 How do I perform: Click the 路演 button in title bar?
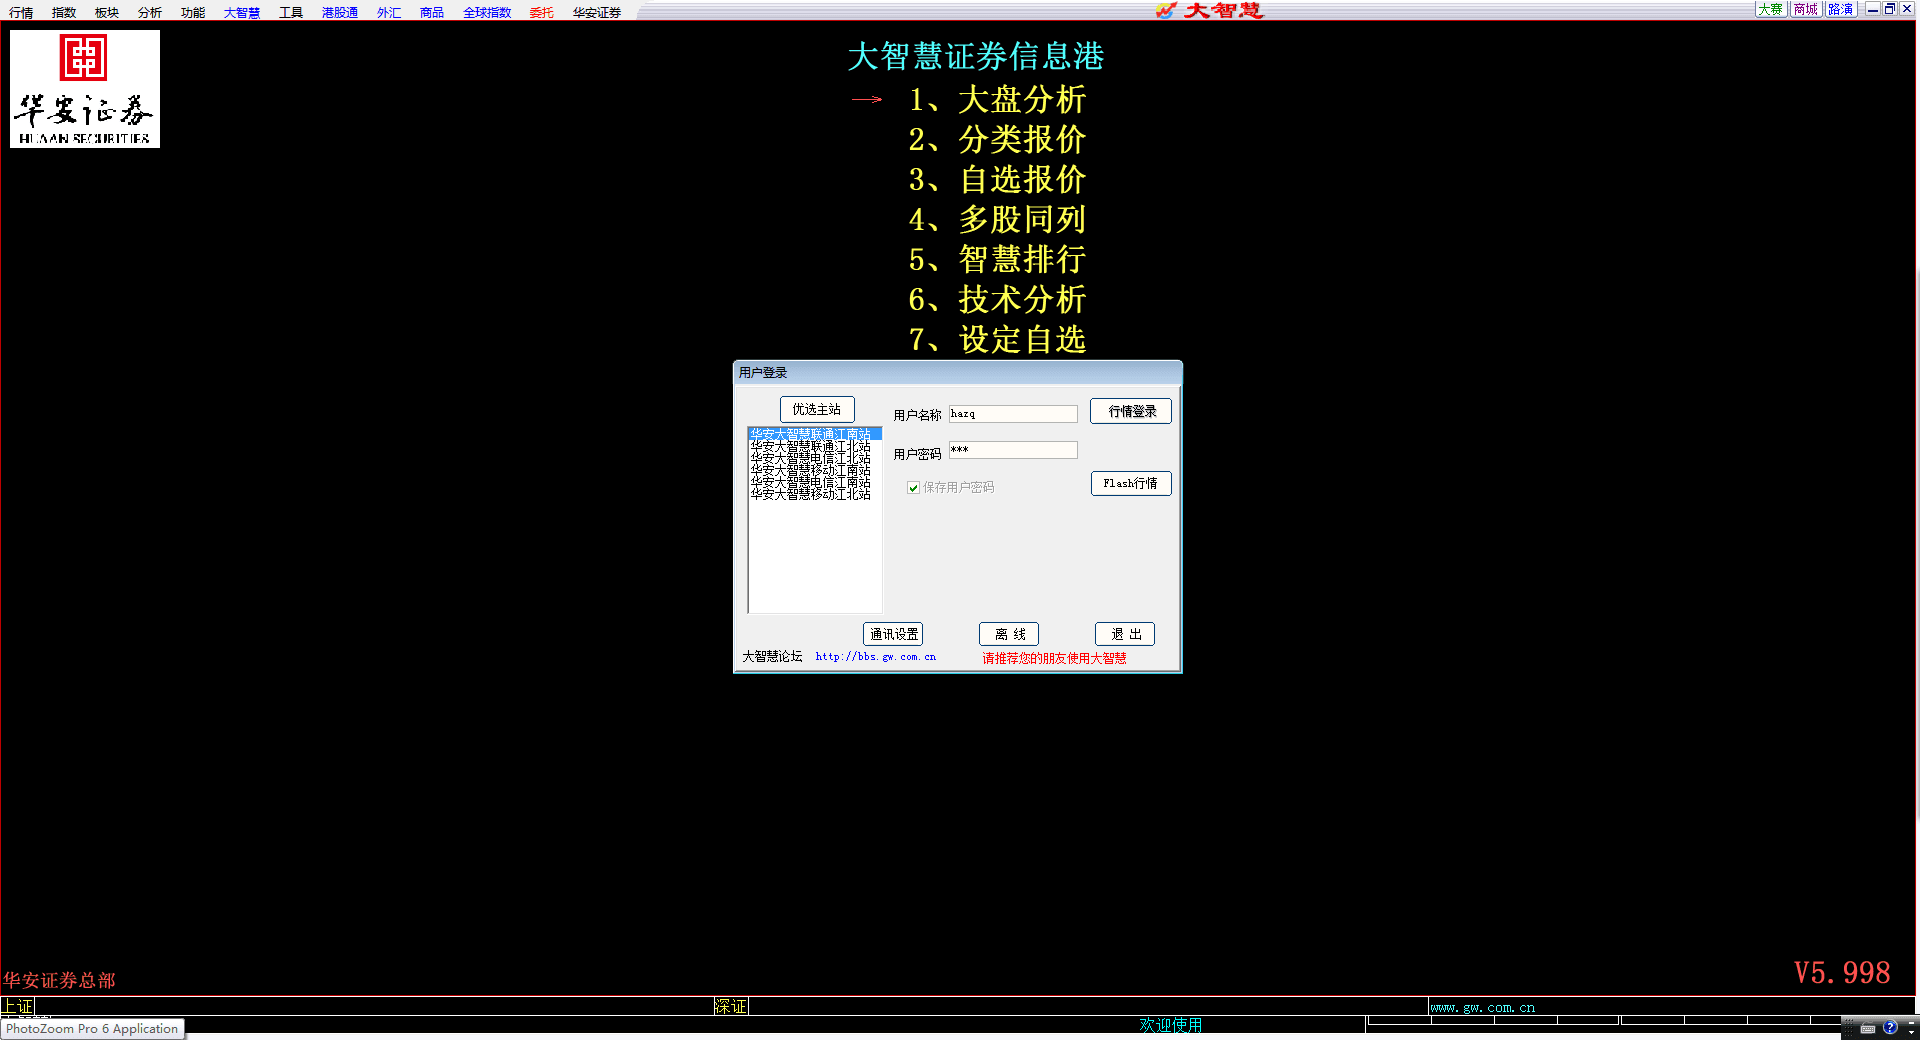coord(1841,9)
